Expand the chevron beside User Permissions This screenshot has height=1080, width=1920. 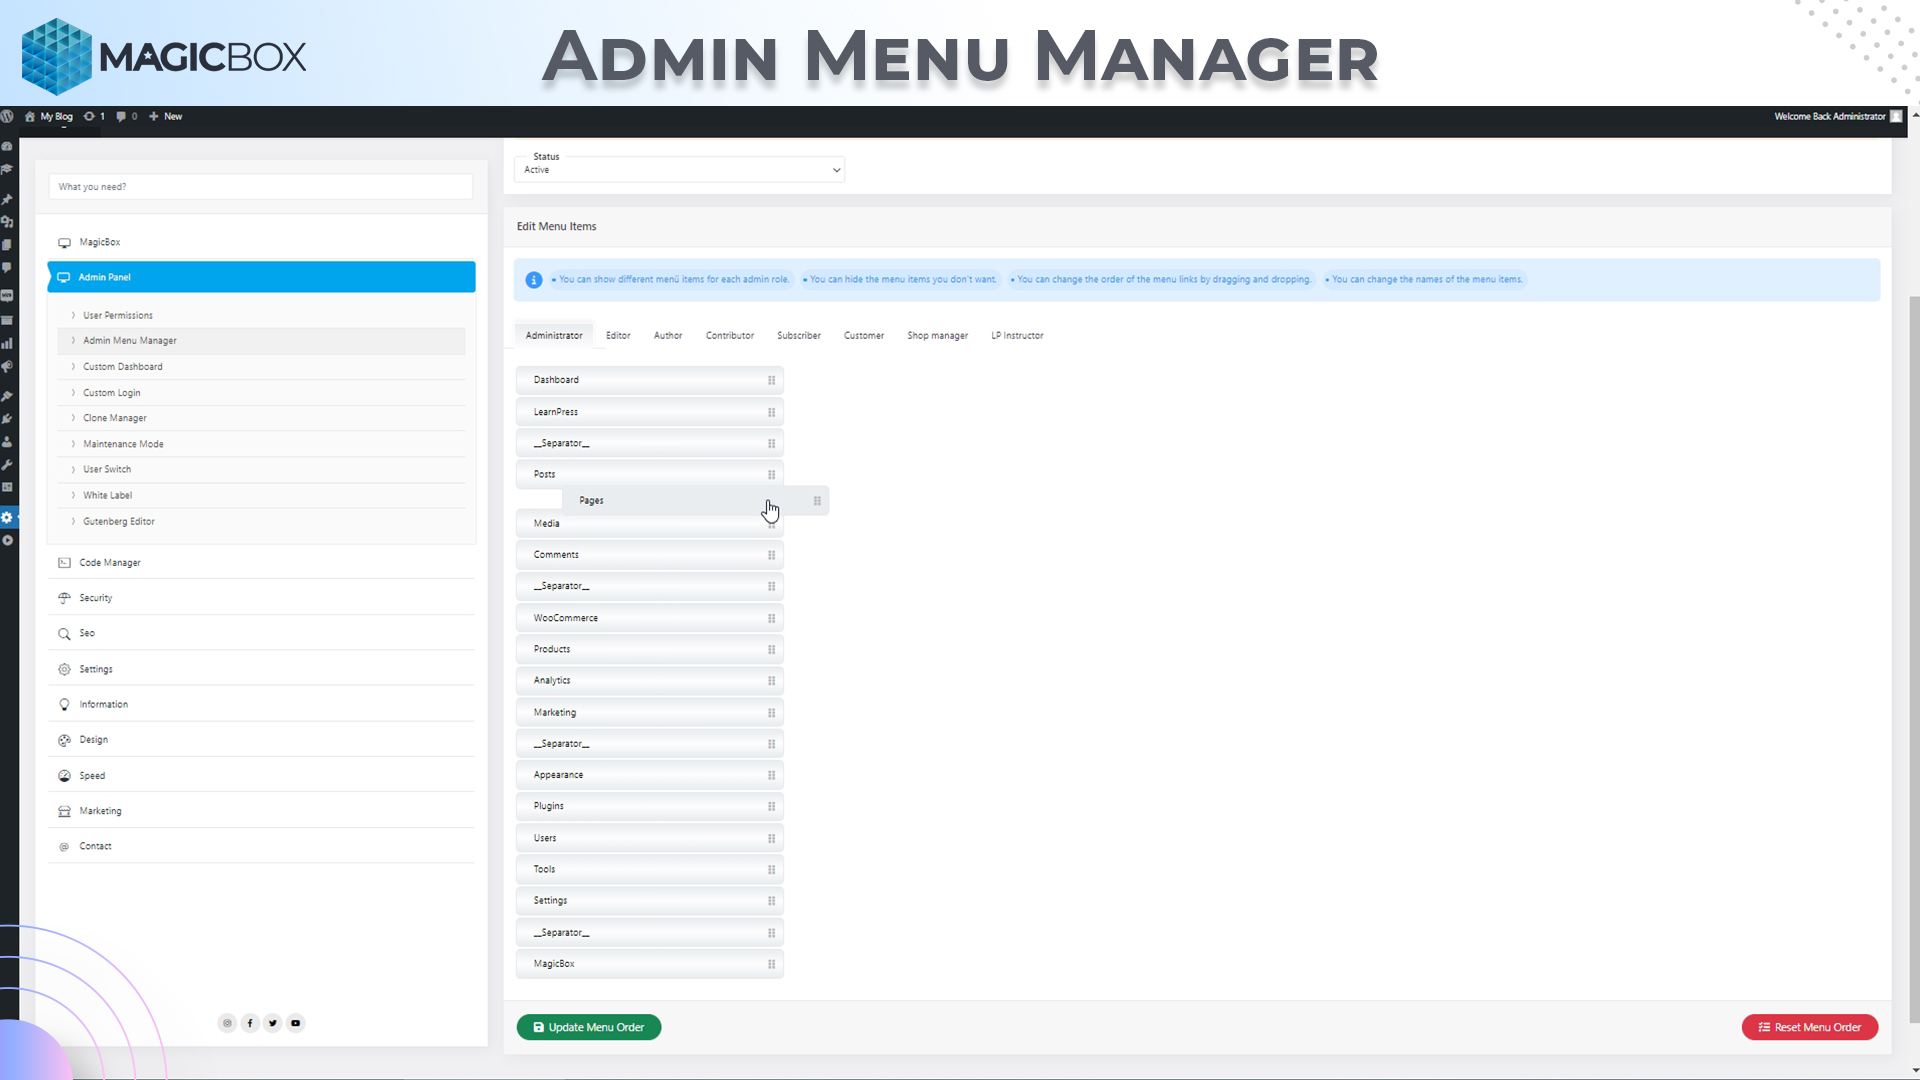pos(73,315)
